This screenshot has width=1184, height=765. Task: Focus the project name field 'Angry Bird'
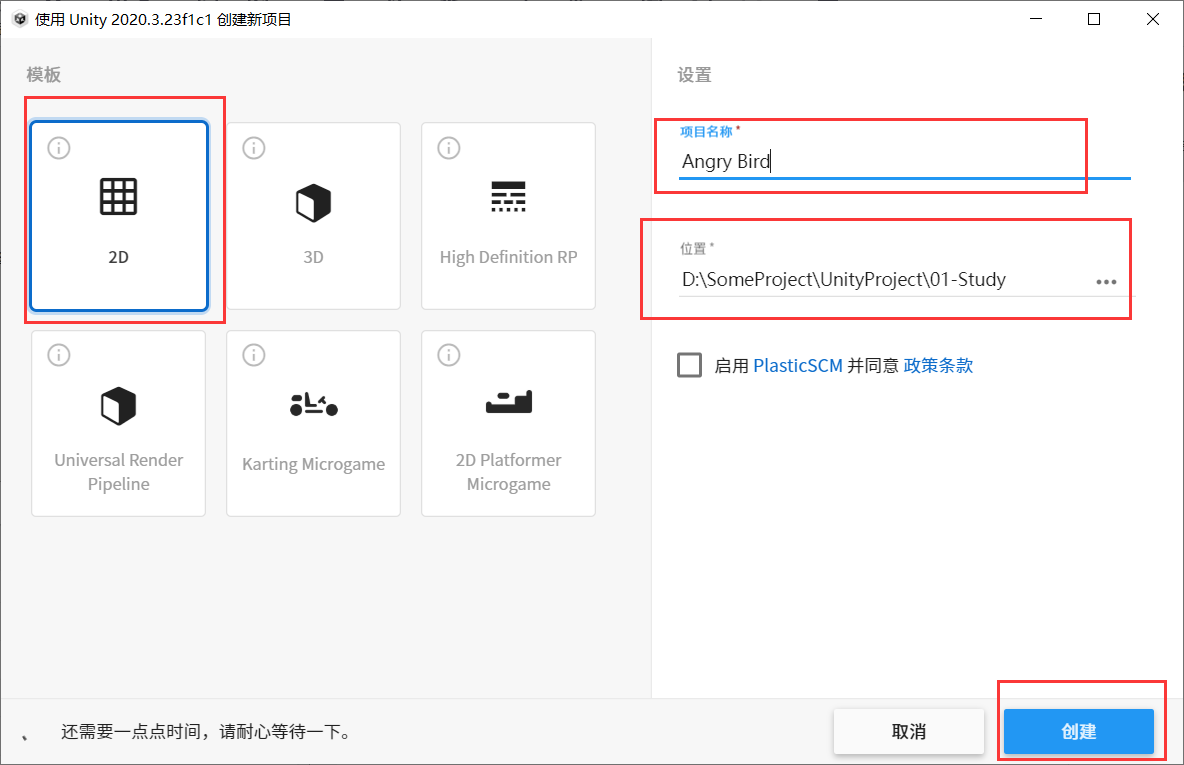tap(905, 162)
